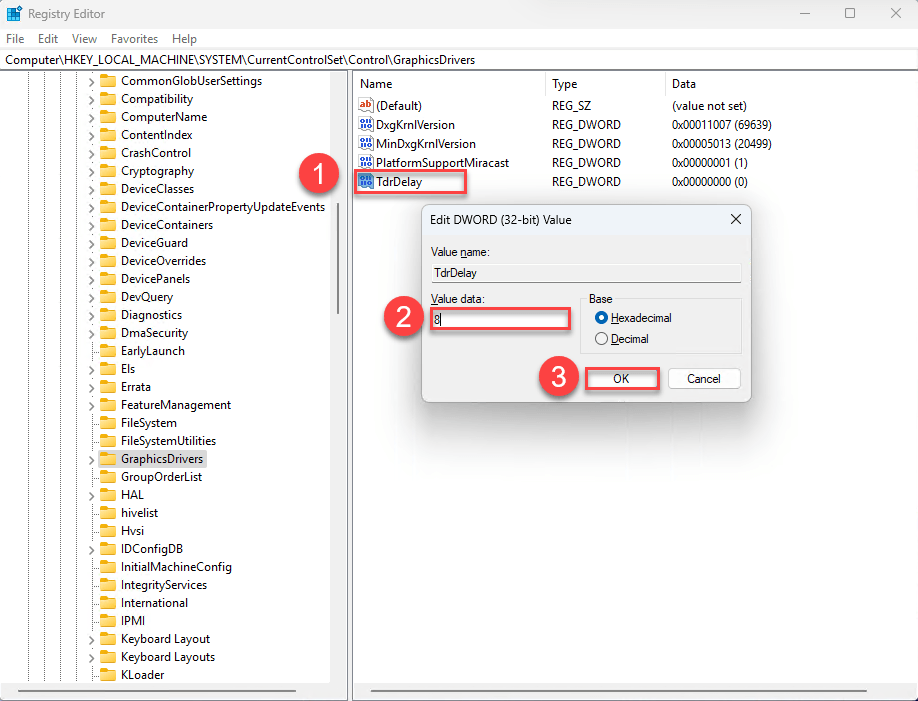Open the Edit menu
This screenshot has width=918, height=701.
click(x=48, y=39)
